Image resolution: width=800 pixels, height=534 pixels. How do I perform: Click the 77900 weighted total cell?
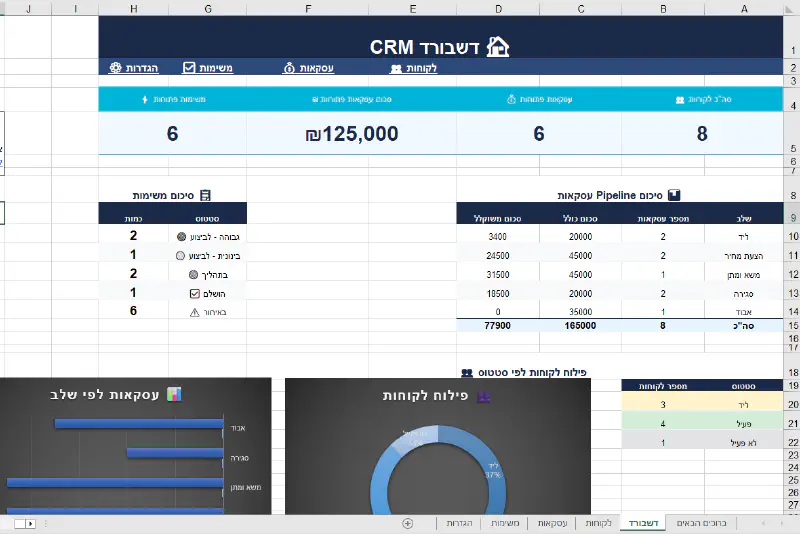(x=498, y=325)
